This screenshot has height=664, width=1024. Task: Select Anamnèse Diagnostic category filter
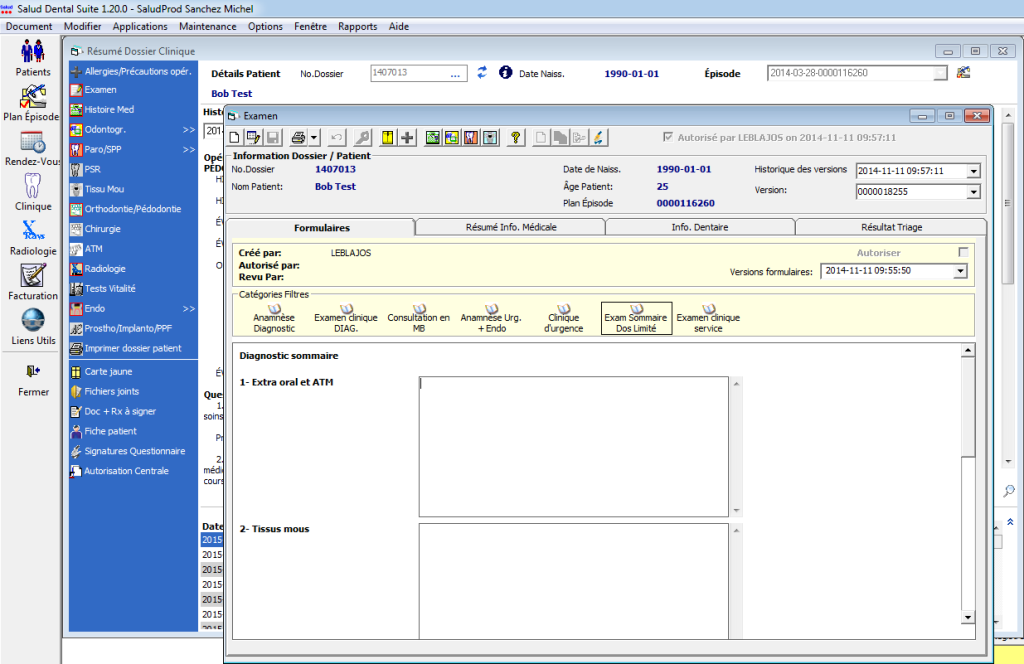274,319
